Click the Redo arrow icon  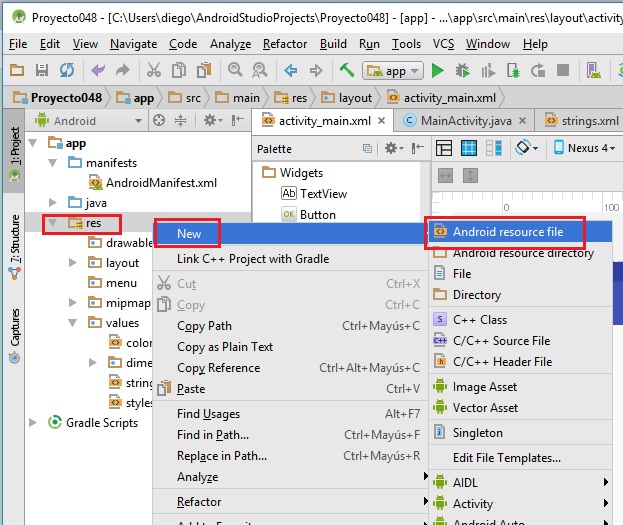click(x=123, y=70)
